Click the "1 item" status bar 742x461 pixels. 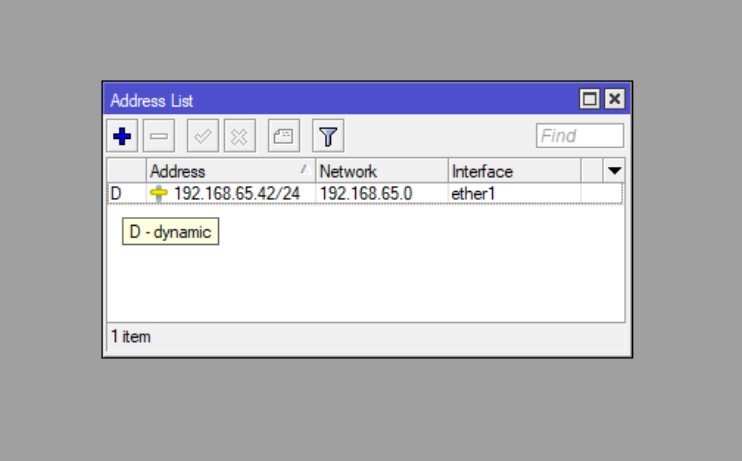click(131, 337)
